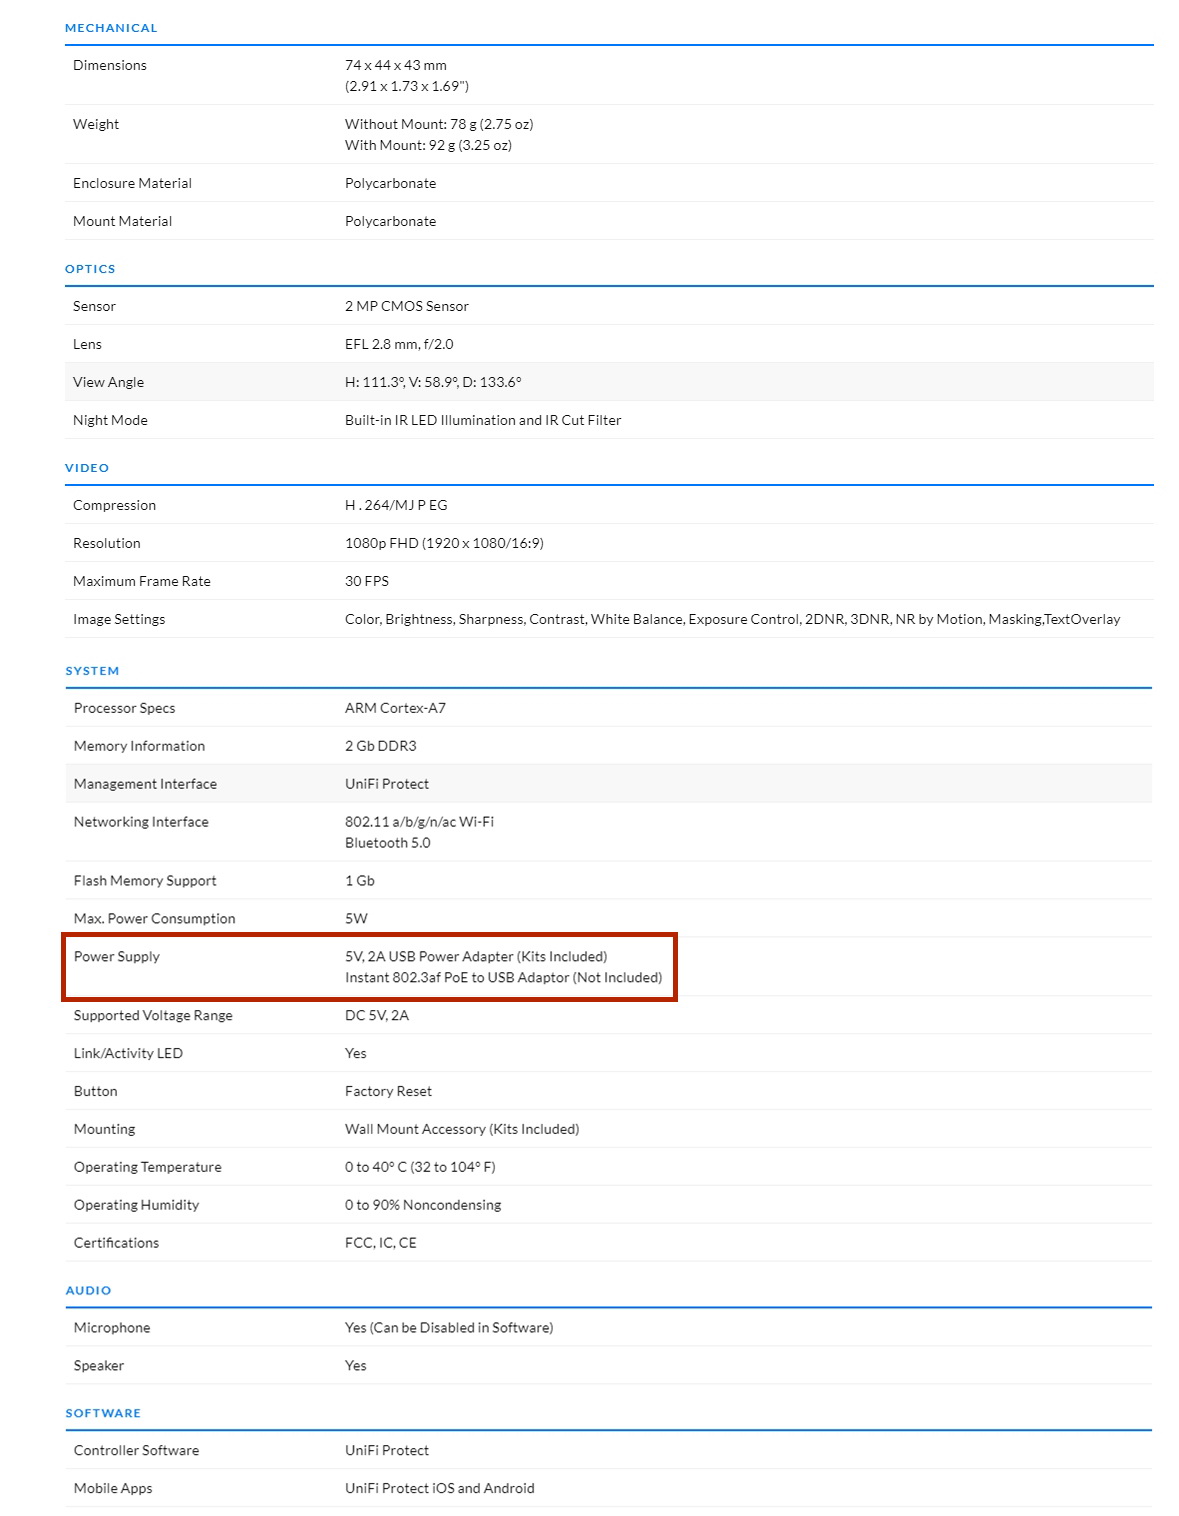This screenshot has width=1179, height=1516.
Task: Click the OPTICS section heading
Action: 90,269
